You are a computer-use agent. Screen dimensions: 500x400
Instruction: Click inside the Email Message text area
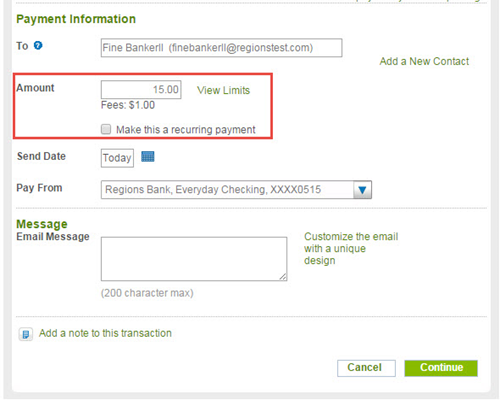[x=194, y=259]
